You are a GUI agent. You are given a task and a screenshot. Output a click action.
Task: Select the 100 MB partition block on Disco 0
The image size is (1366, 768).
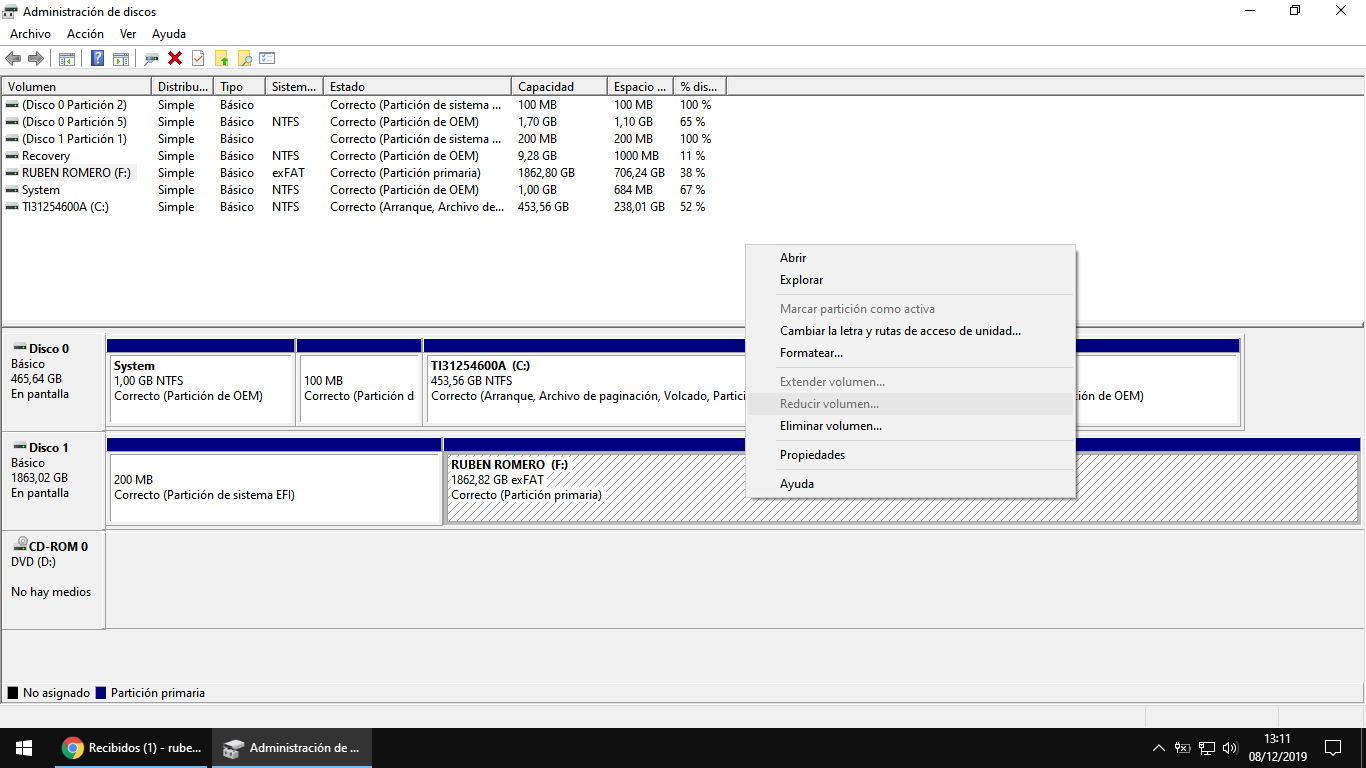(x=359, y=381)
